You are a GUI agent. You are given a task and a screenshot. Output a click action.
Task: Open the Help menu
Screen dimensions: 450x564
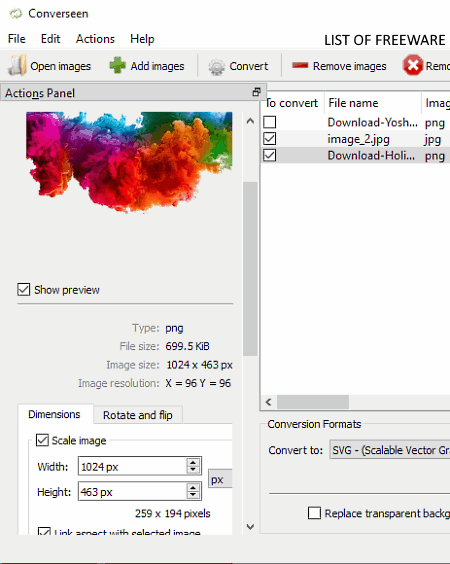[142, 39]
